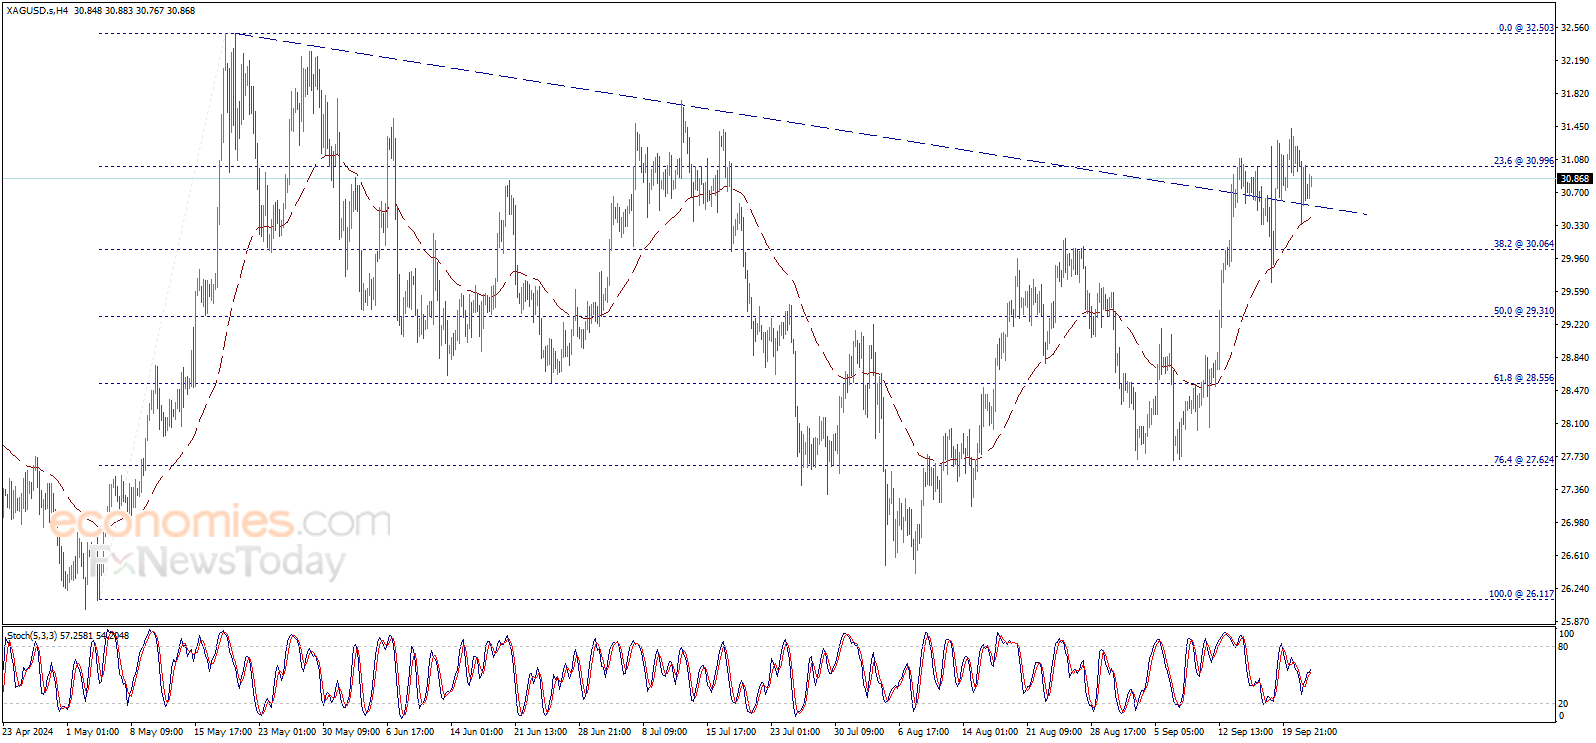Click the current price tag 30.868
Image resolution: width=1596 pixels, height=743 pixels.
tap(1575, 179)
